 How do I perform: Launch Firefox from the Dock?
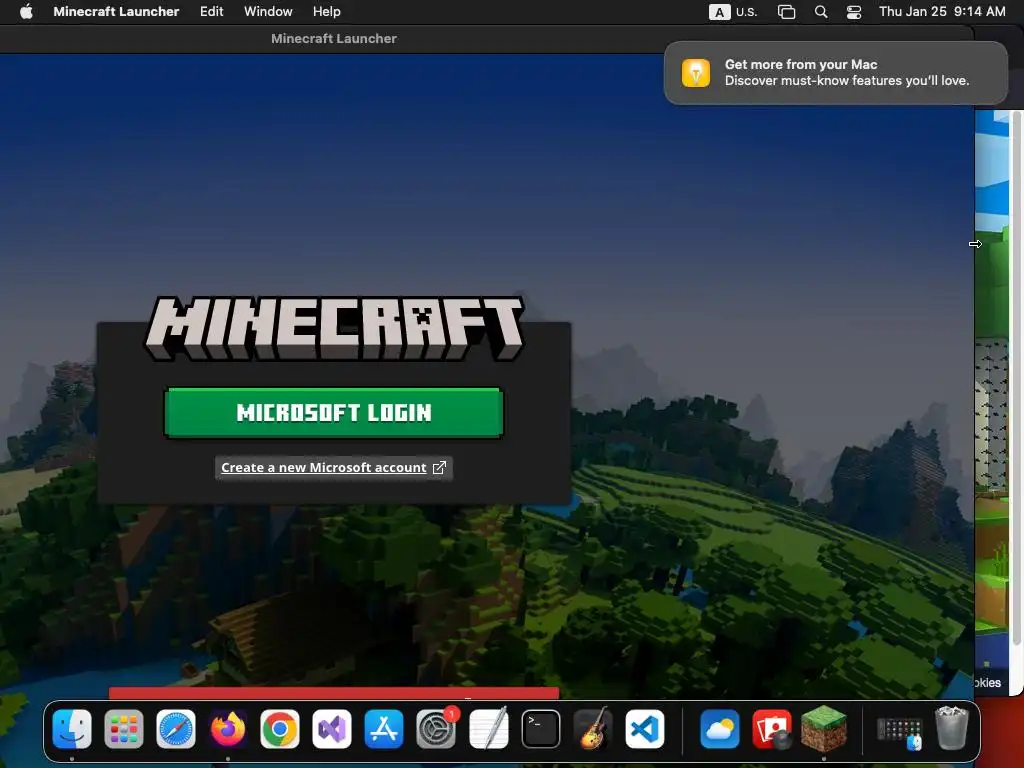(x=228, y=728)
